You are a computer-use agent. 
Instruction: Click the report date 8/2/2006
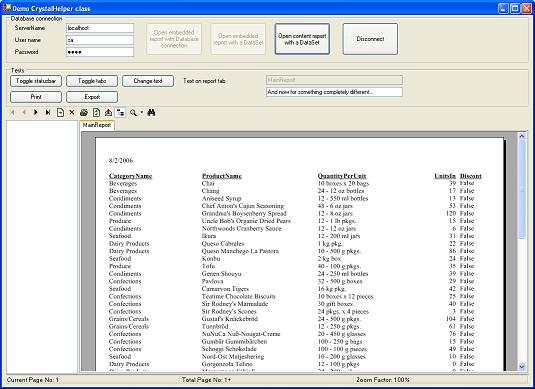[121, 160]
